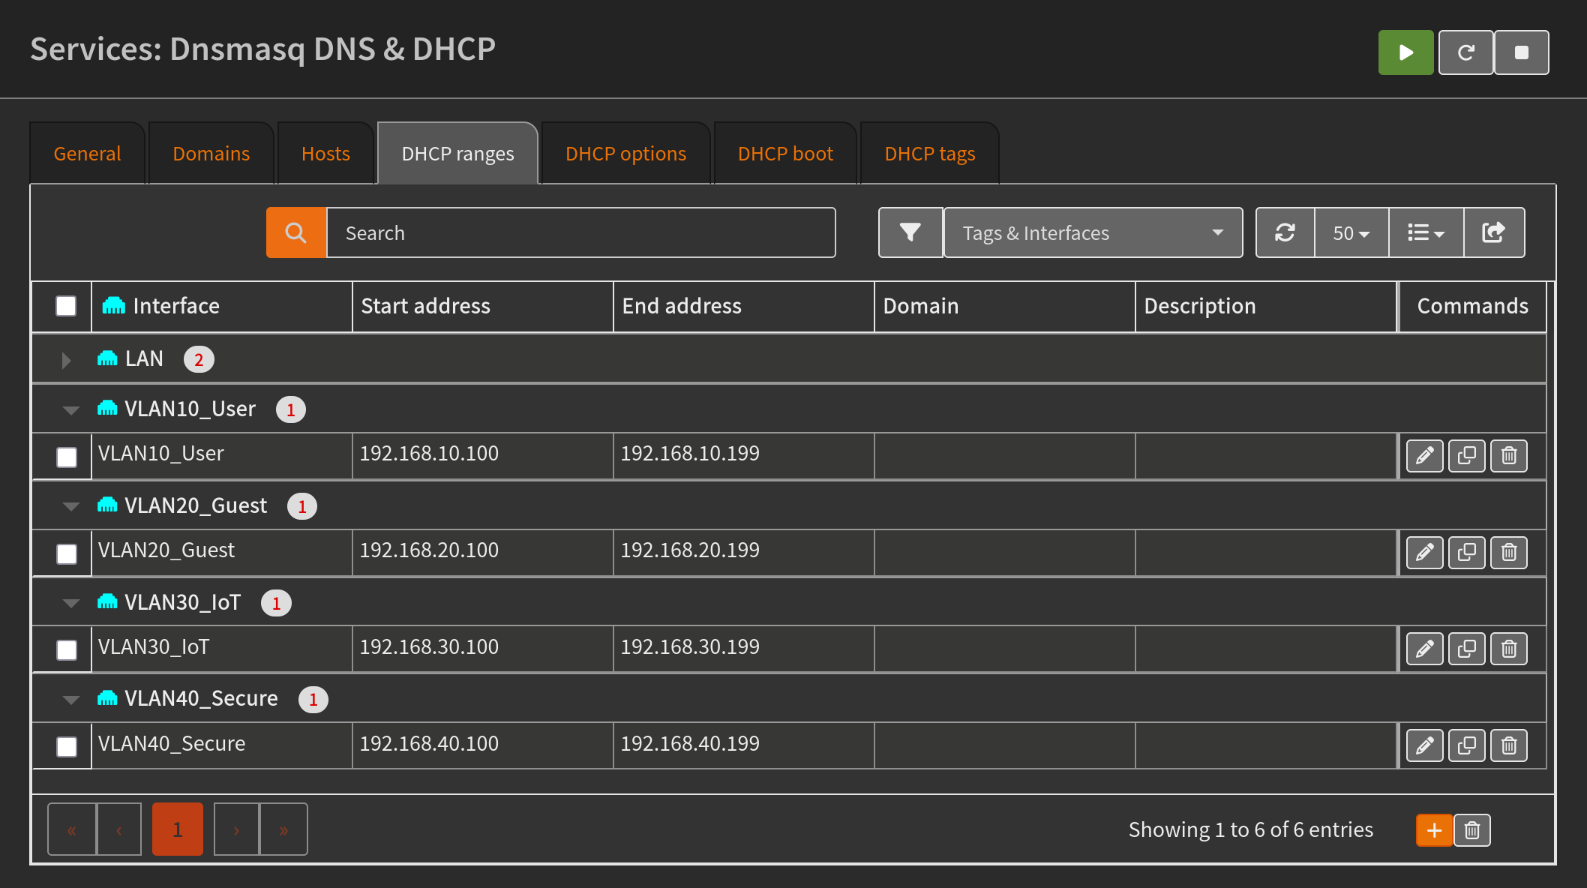Check the VLAN10_User row checkbox
Image resolution: width=1587 pixels, height=888 pixels.
(67, 457)
